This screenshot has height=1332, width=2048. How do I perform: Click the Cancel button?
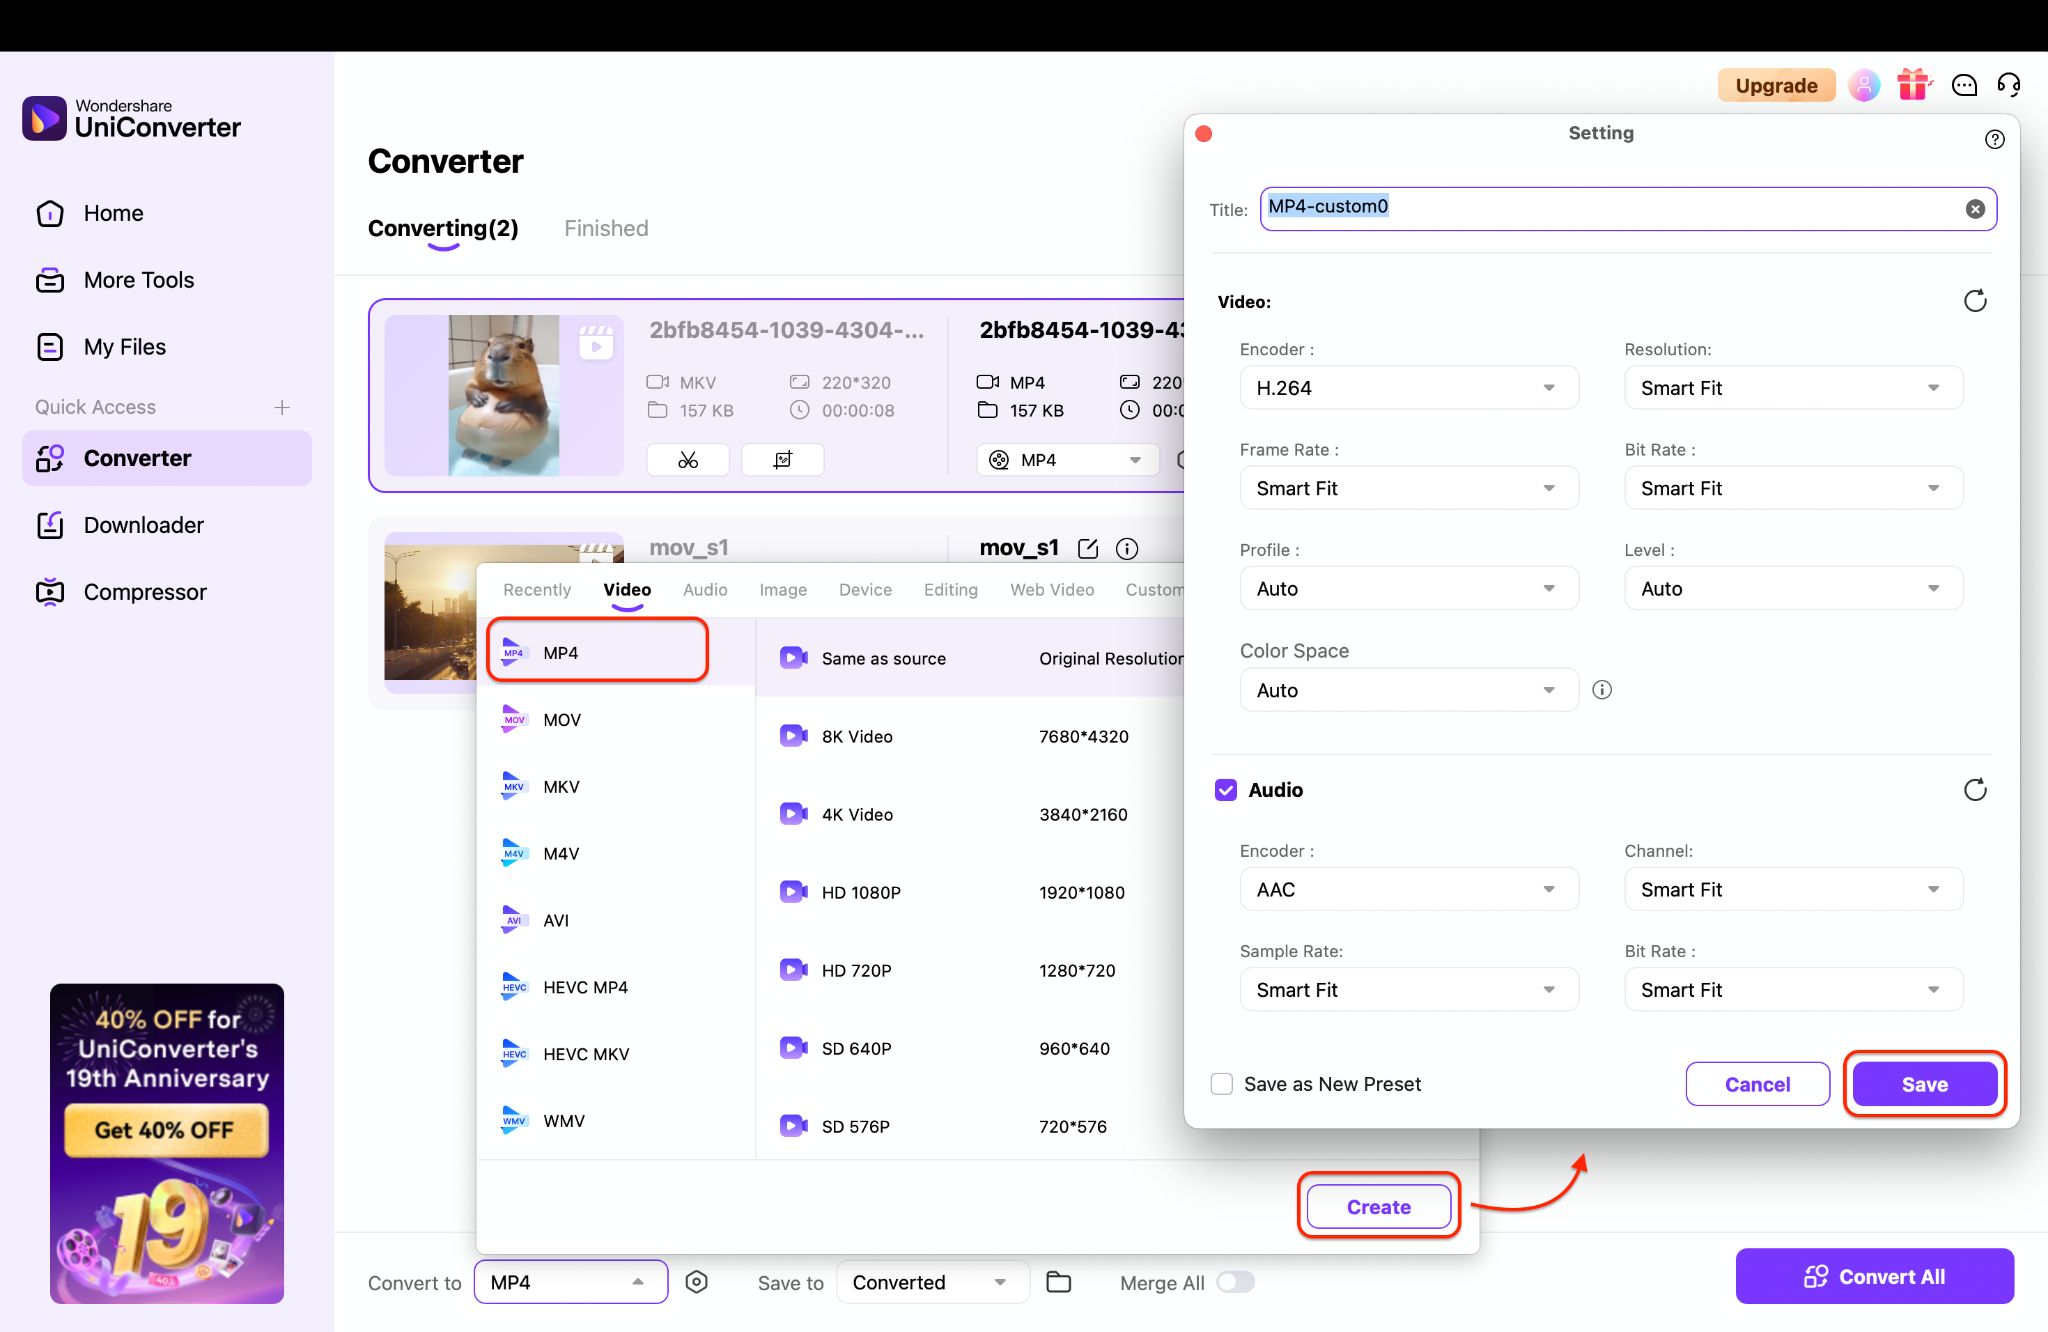click(x=1758, y=1084)
